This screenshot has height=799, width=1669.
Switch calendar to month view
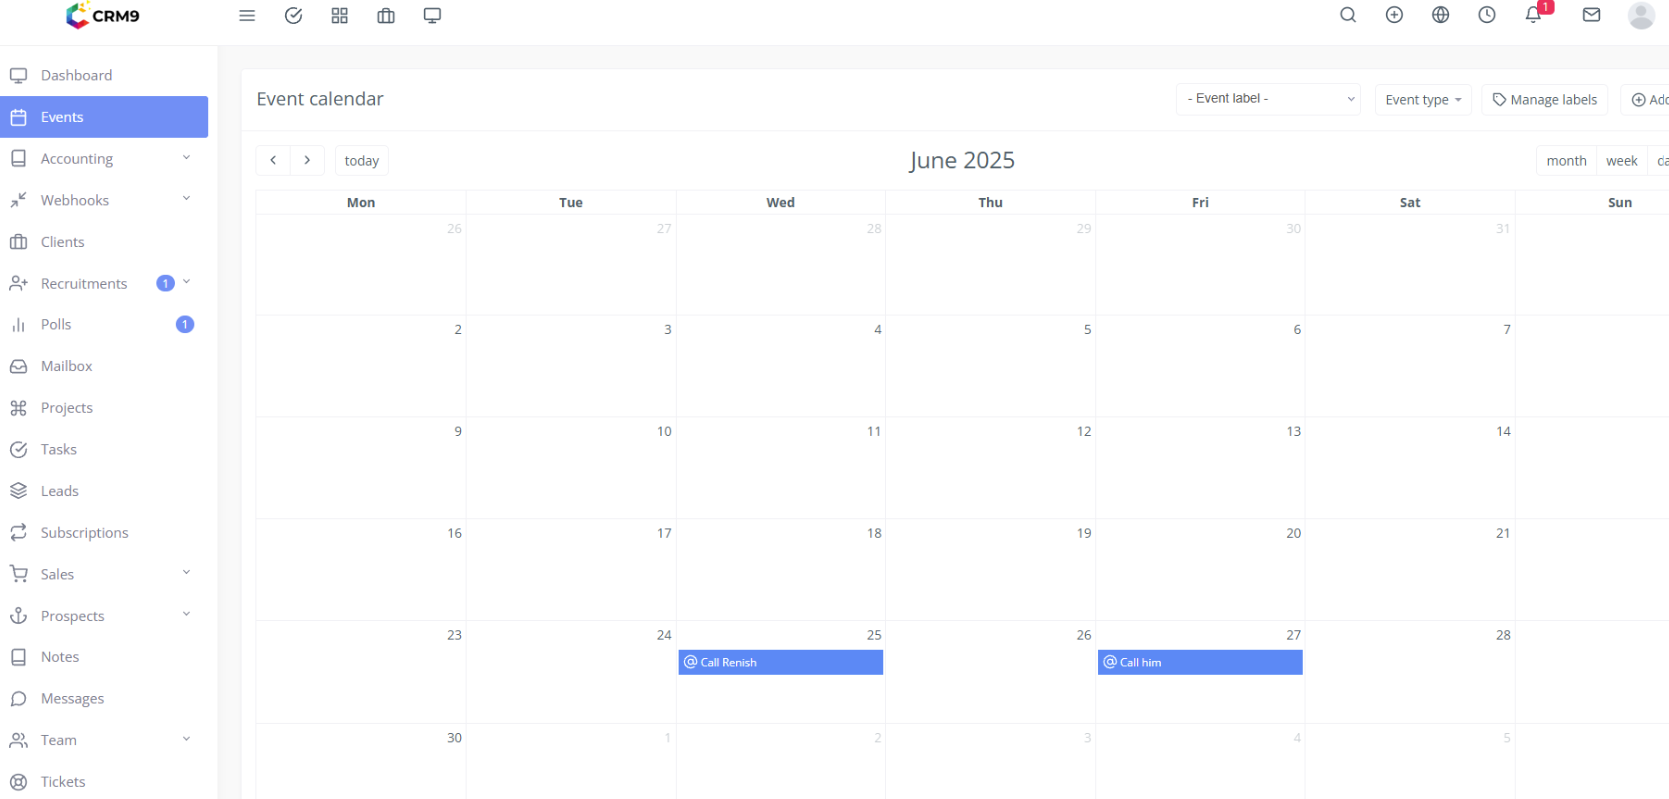pyautogui.click(x=1566, y=161)
